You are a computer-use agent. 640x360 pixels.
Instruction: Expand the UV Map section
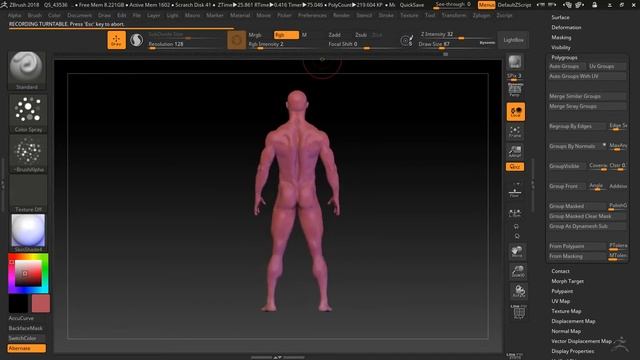560,301
